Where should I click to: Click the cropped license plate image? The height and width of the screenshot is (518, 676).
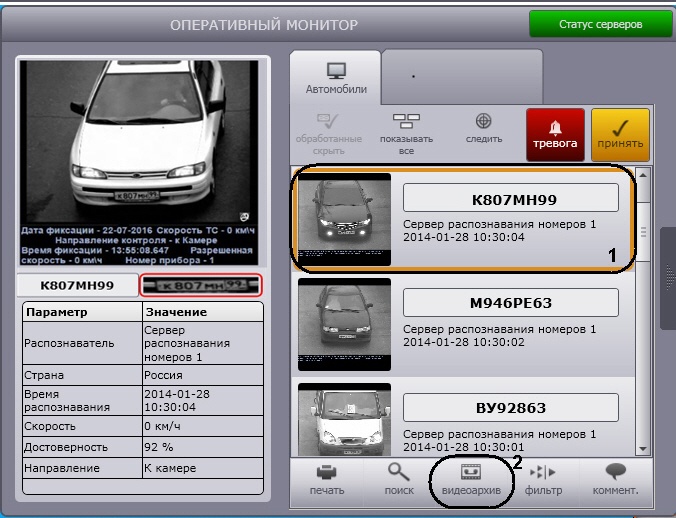pyautogui.click(x=200, y=285)
